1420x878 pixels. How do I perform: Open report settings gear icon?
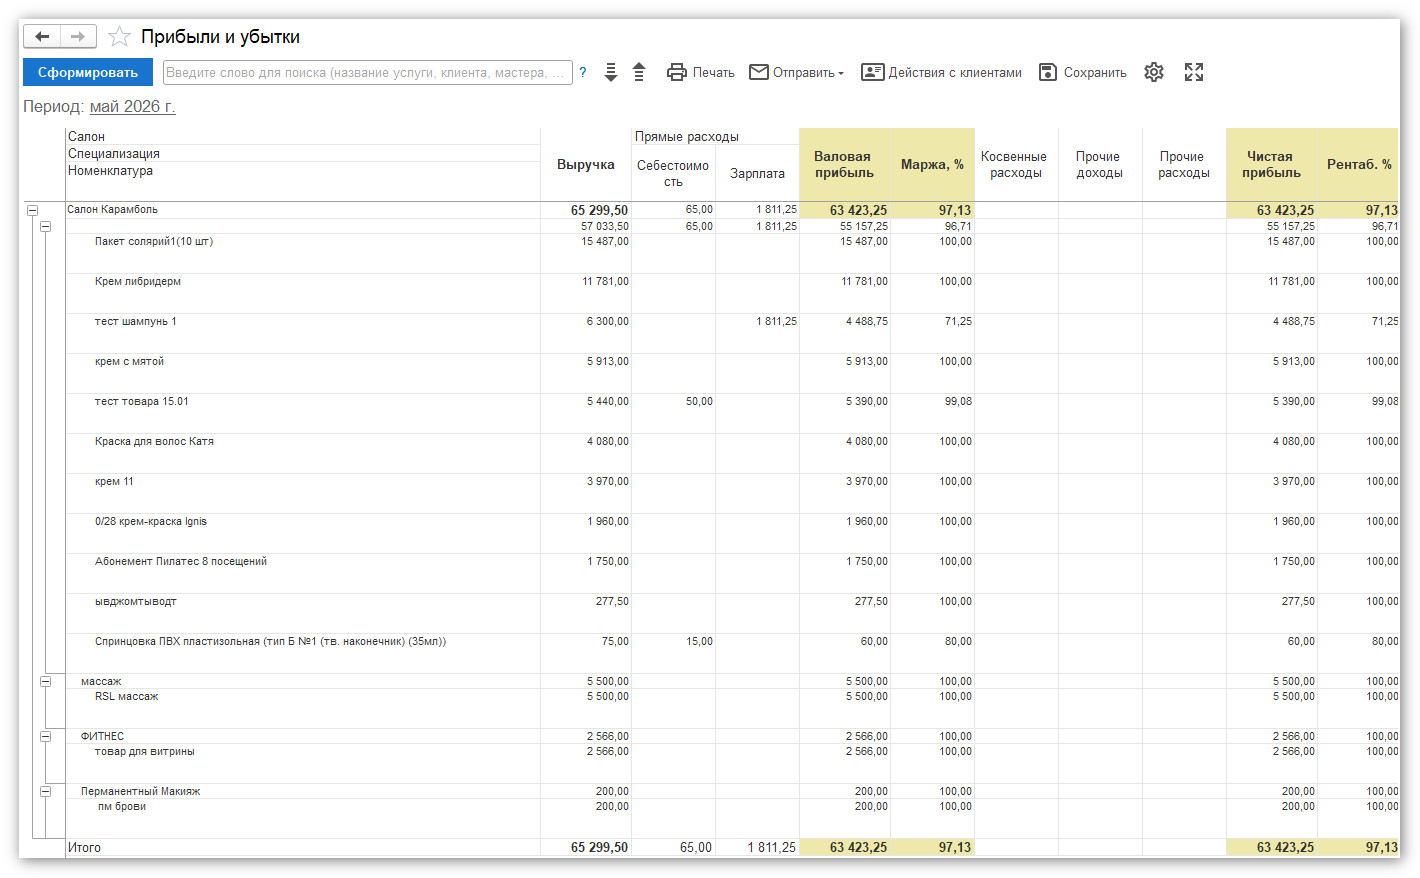pyautogui.click(x=1154, y=72)
